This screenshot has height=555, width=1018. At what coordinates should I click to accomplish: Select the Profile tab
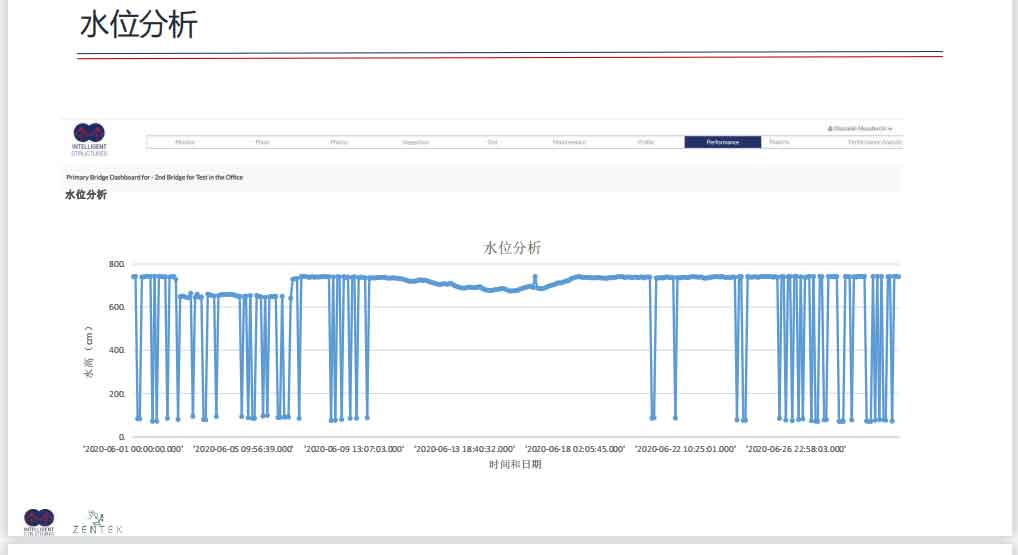(x=646, y=142)
